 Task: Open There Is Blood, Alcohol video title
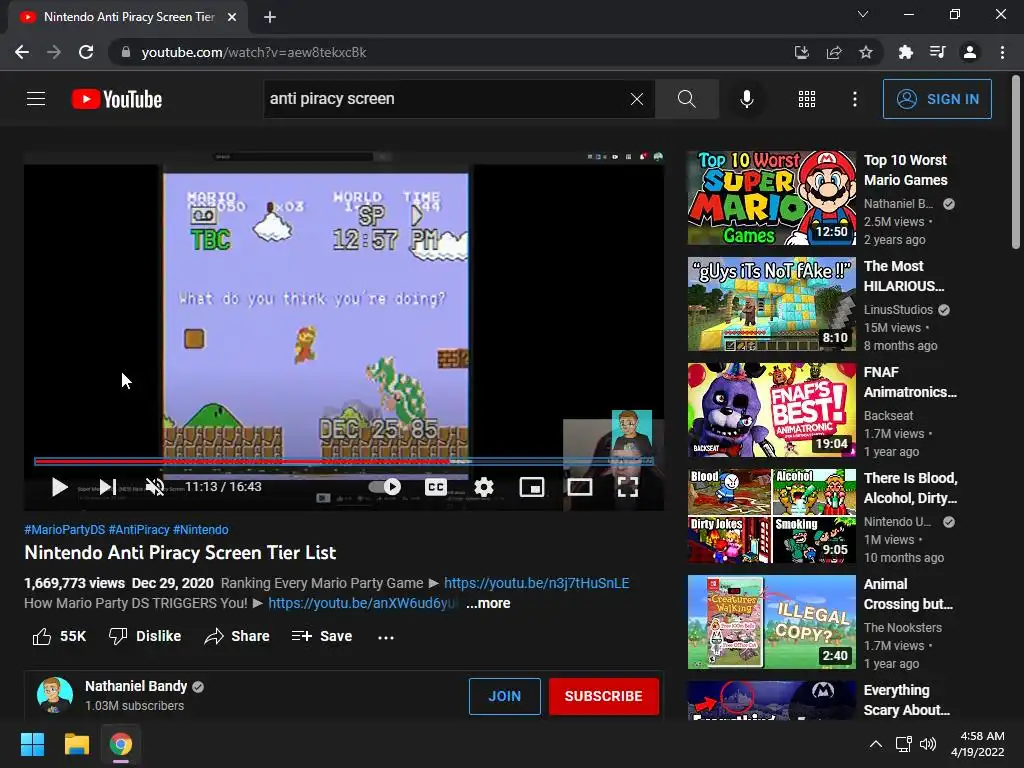tap(910, 488)
